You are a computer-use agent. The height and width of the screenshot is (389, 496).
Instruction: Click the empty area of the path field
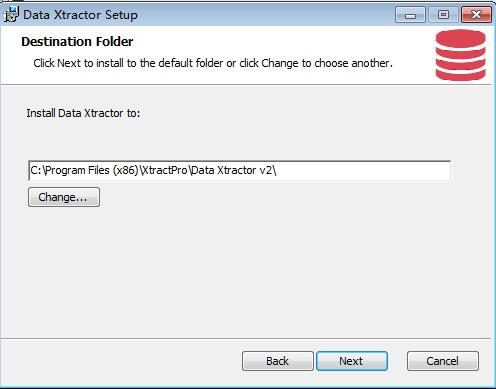(363, 171)
